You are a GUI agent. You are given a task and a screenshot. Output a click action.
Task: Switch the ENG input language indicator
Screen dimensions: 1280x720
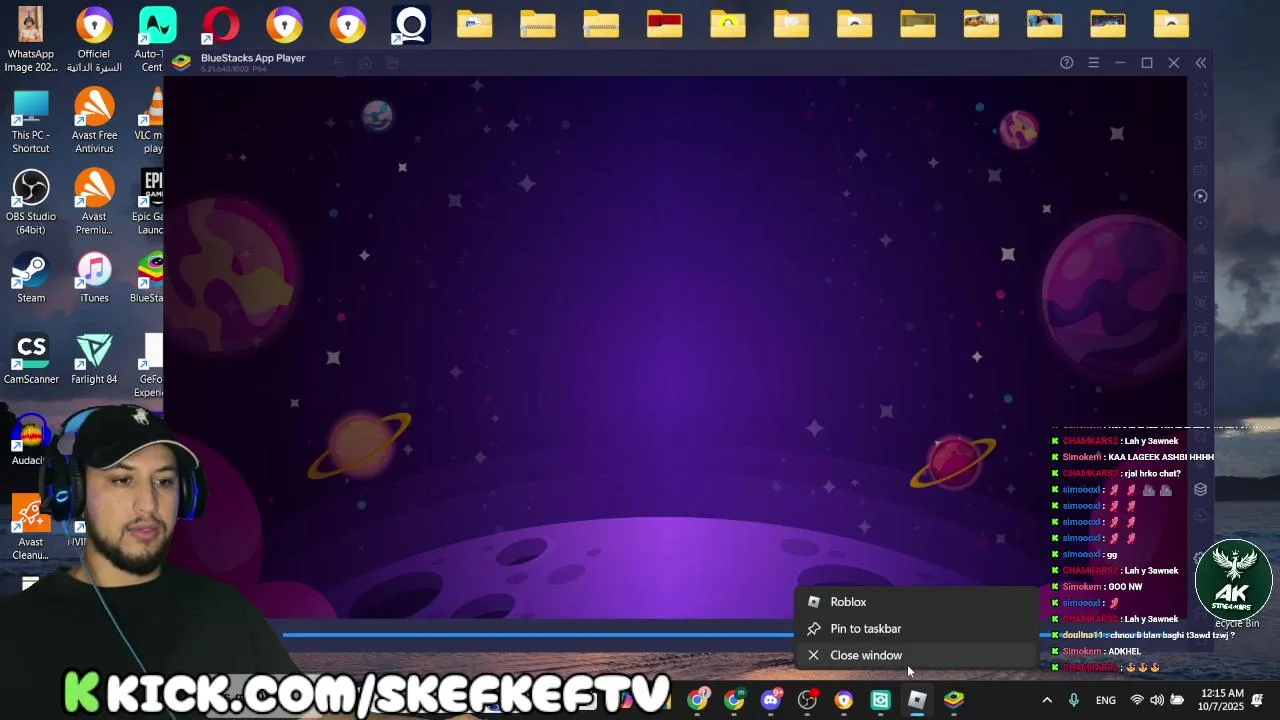[1106, 700]
